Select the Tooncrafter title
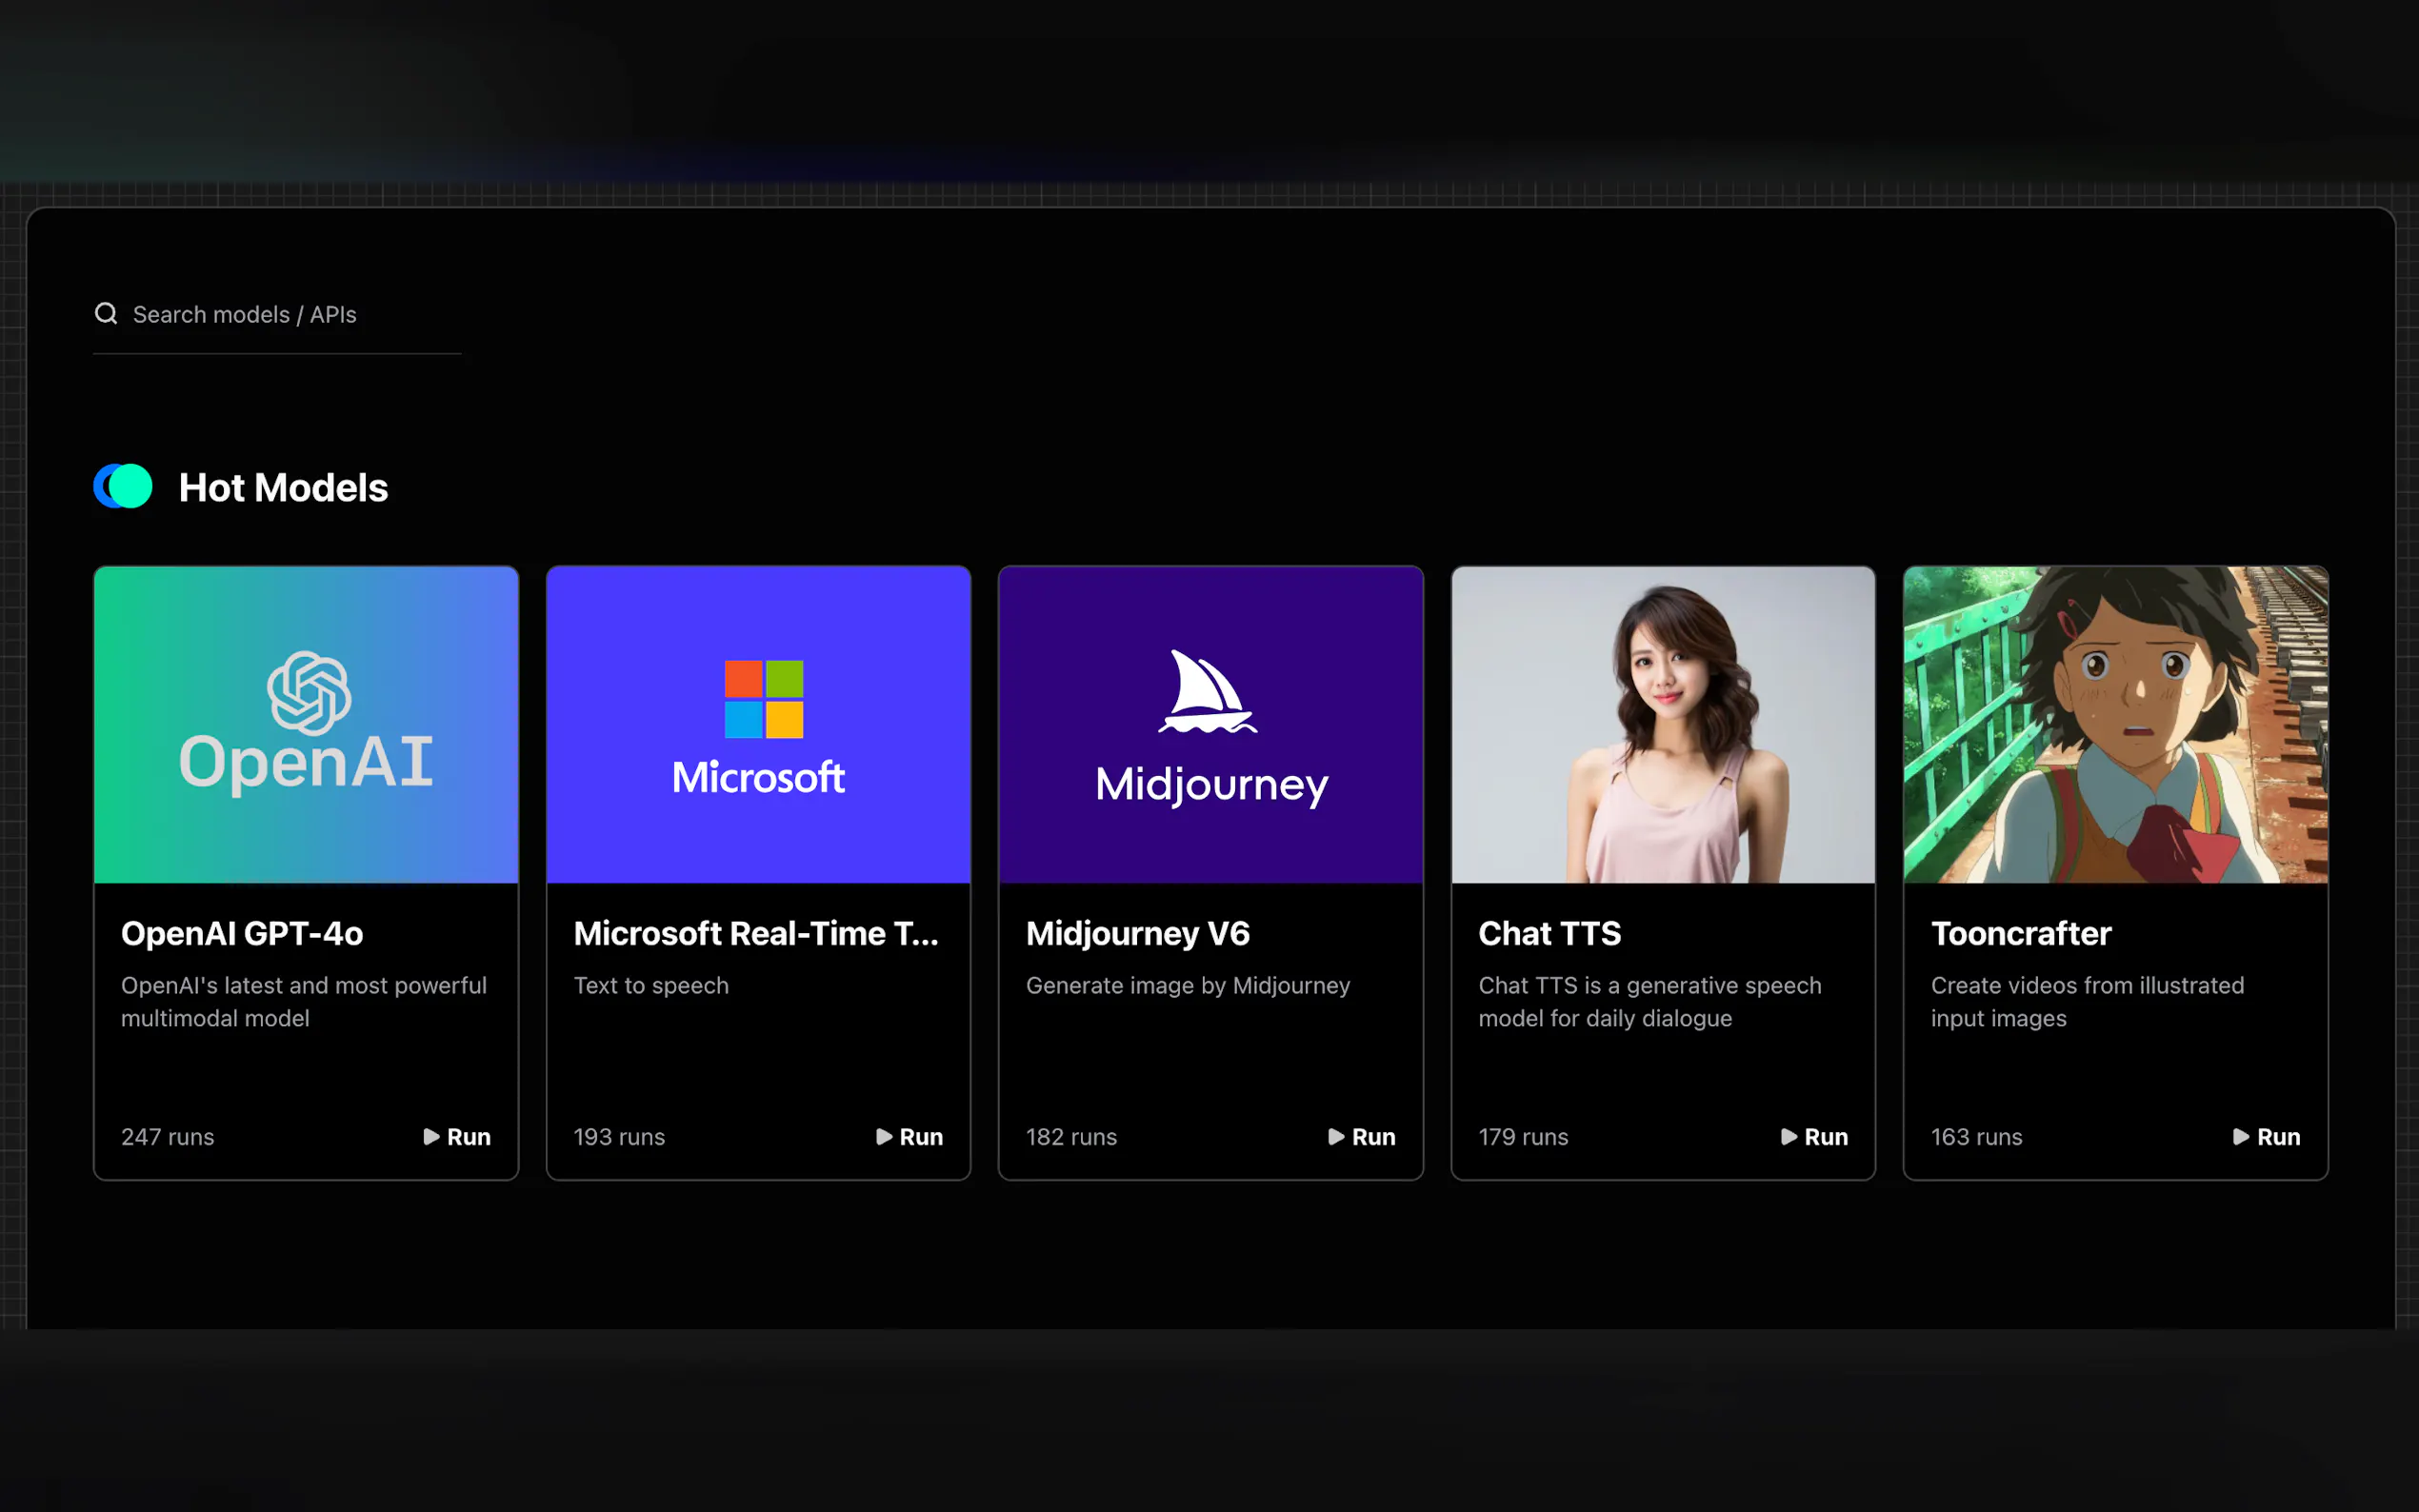Image resolution: width=2419 pixels, height=1512 pixels. (x=2020, y=933)
